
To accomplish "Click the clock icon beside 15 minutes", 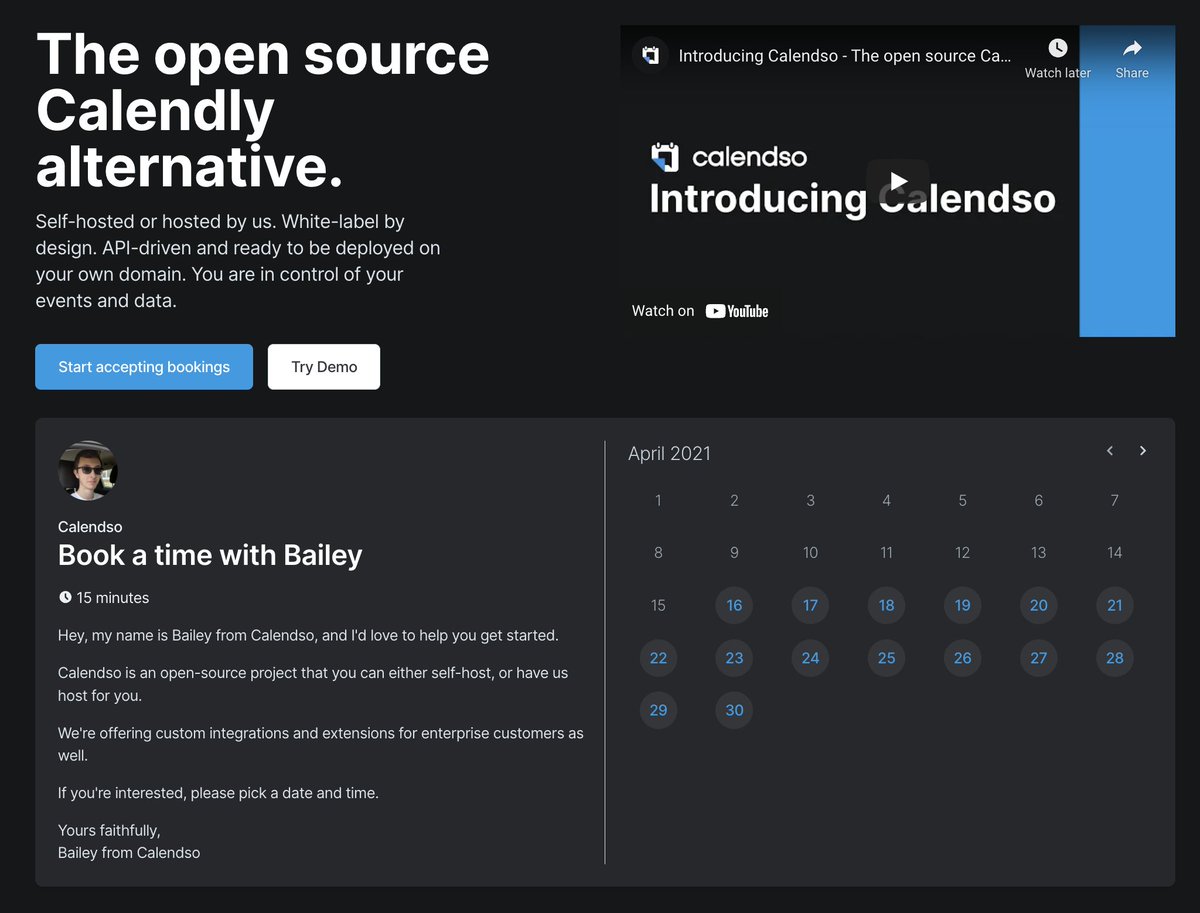I will tap(65, 598).
